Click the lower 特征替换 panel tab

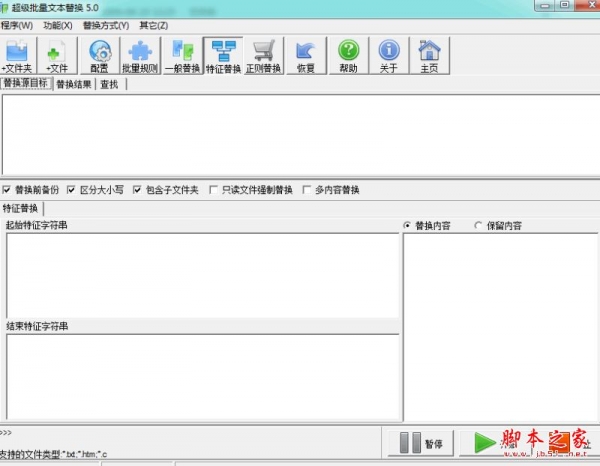click(21, 209)
